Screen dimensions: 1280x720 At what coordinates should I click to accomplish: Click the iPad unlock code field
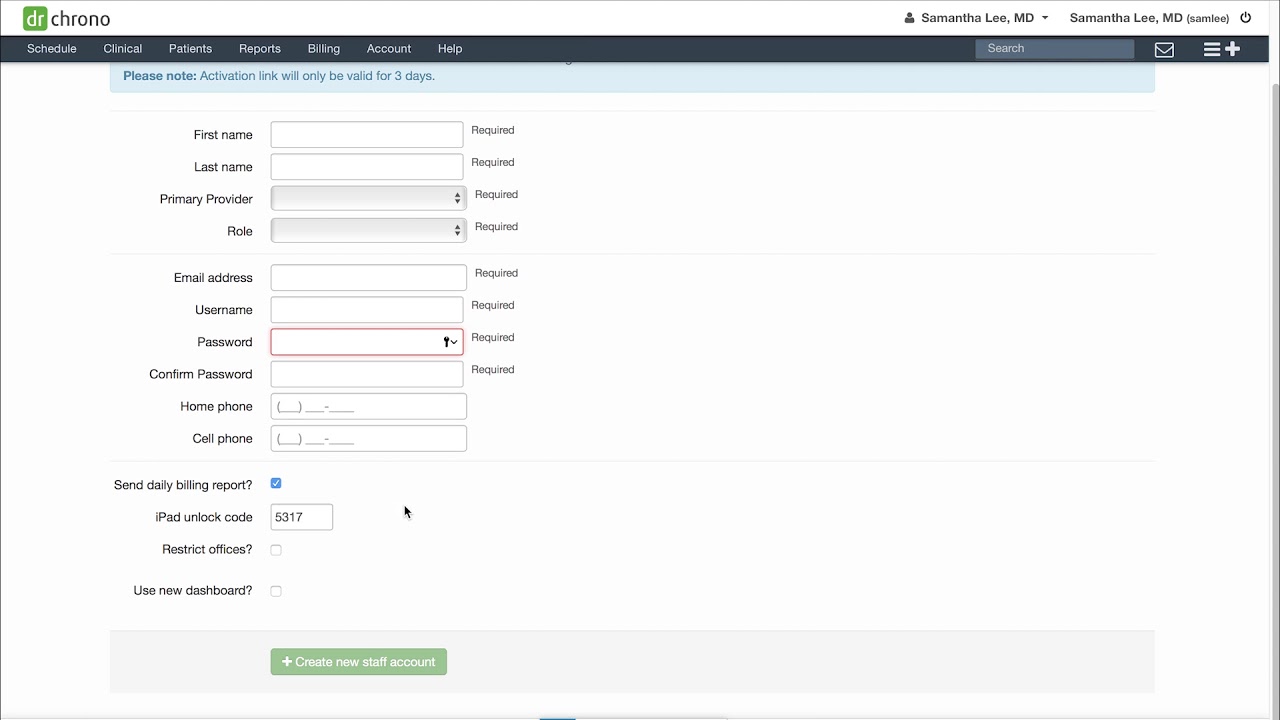[x=302, y=517]
